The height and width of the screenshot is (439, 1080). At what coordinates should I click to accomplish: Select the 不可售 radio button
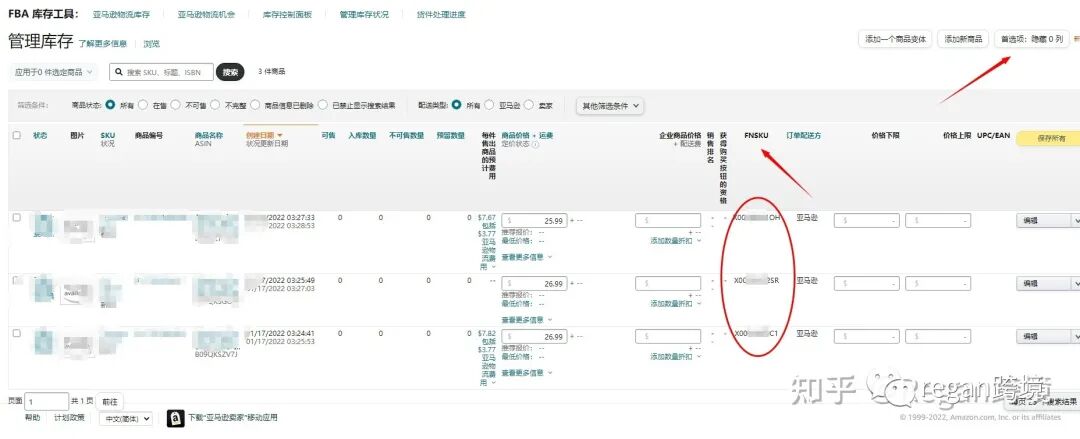(175, 105)
